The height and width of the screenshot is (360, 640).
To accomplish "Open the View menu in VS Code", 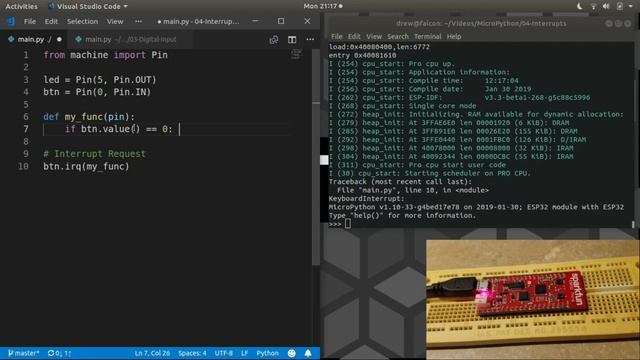I will pos(115,21).
